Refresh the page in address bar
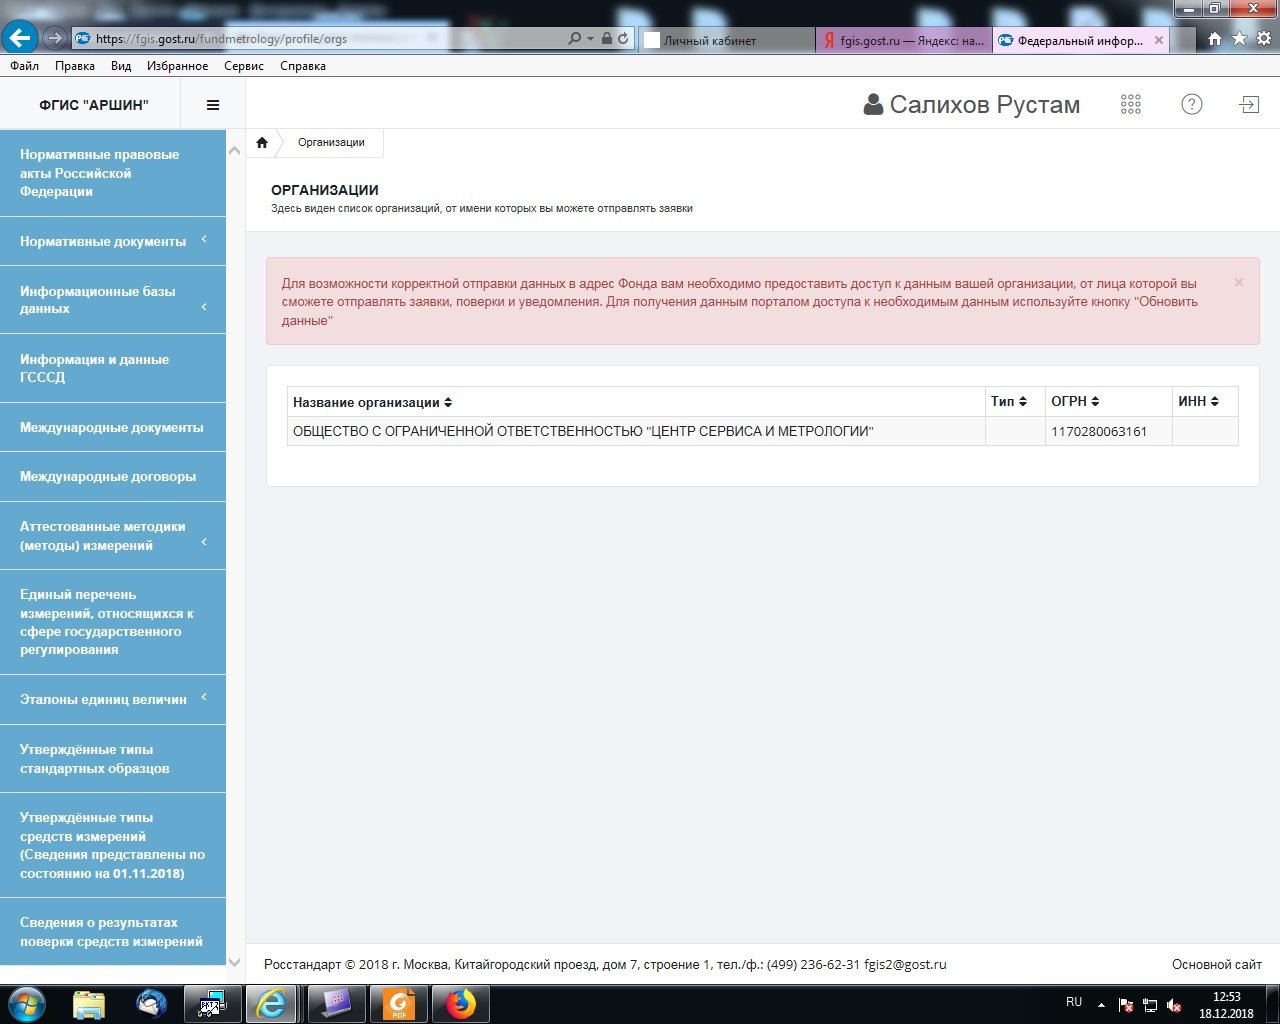Screen dimensions: 1280x1024 (623, 39)
